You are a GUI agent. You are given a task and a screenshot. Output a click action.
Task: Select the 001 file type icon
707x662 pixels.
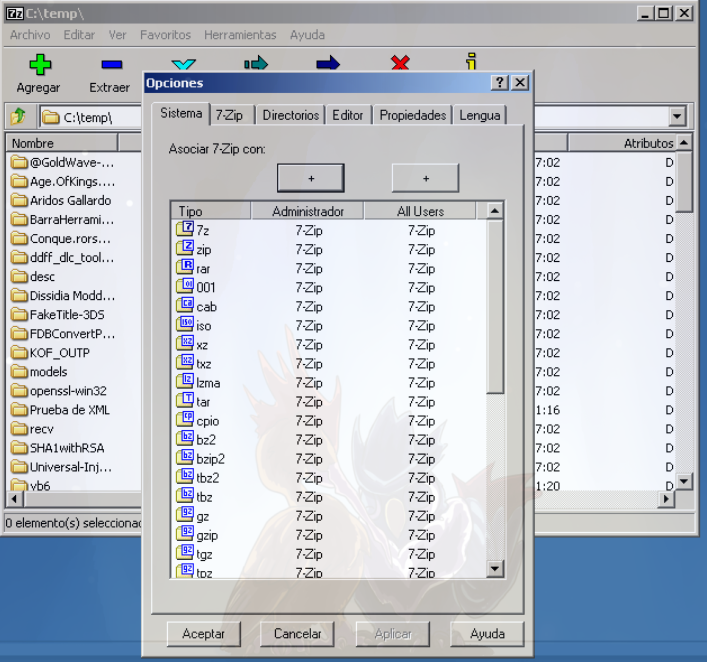pos(184,286)
